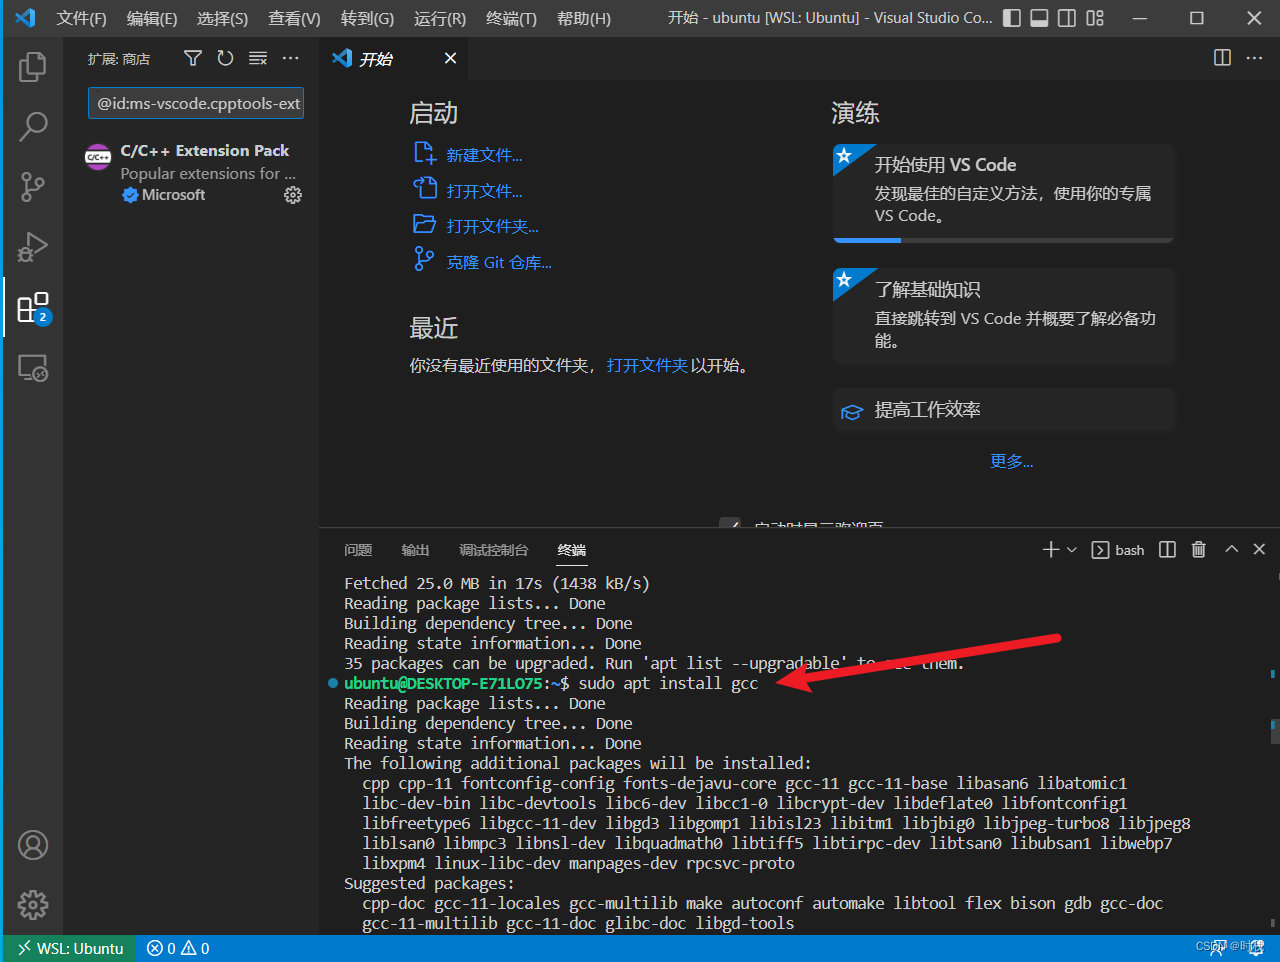Screen dimensions: 1280x962
Task: Open Remote Explorer view
Action: click(x=33, y=368)
